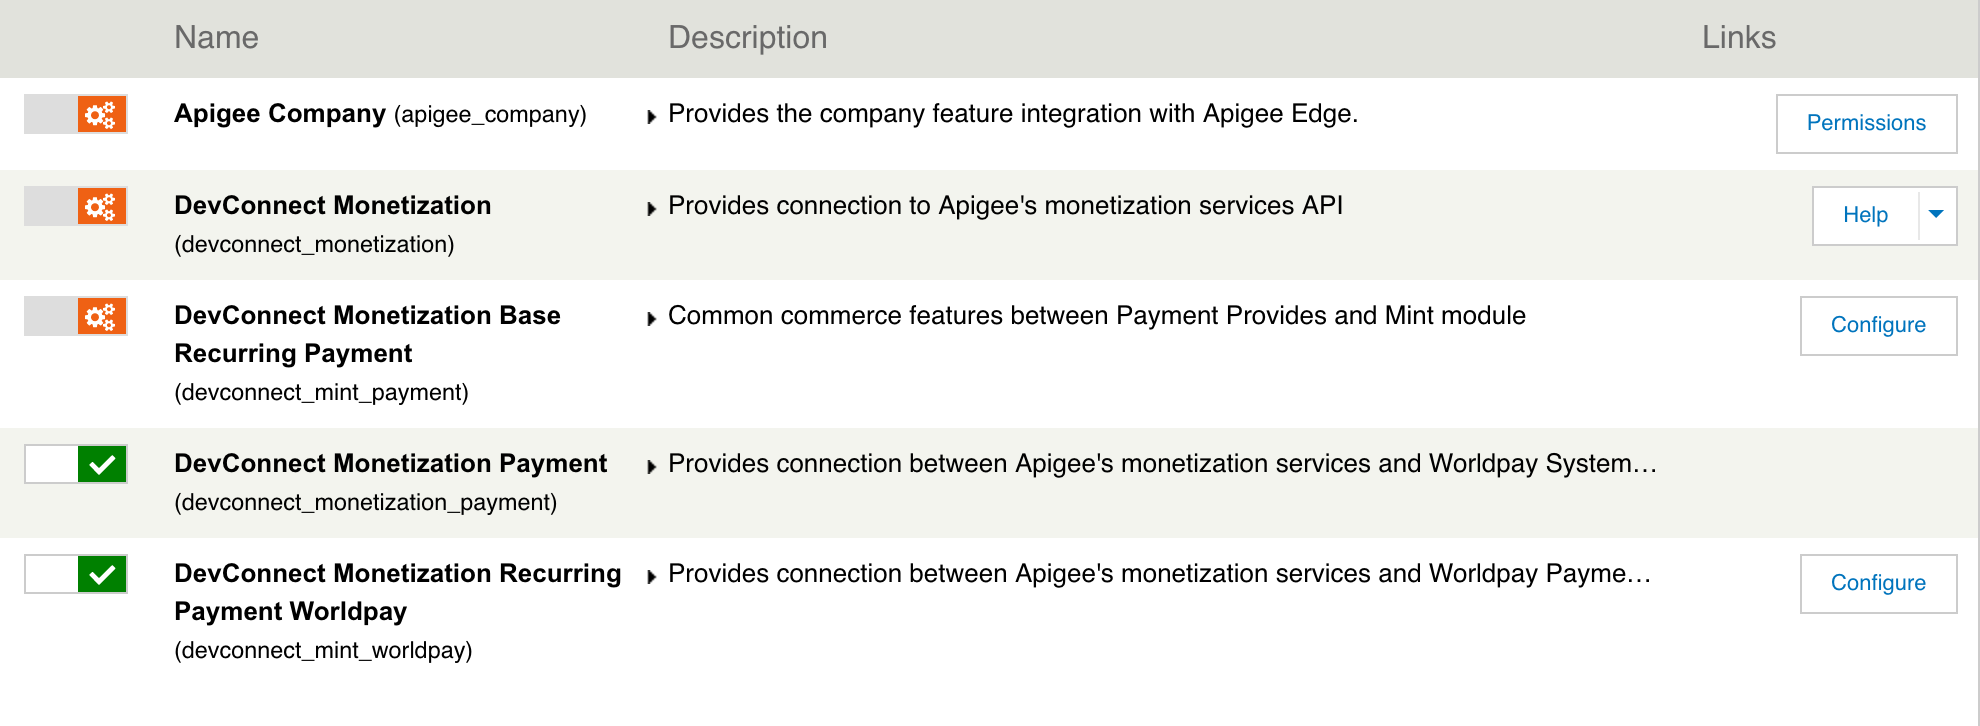1980x726 pixels.
Task: Expand the Recurring Payment Worldpay description
Action: [x=652, y=576]
